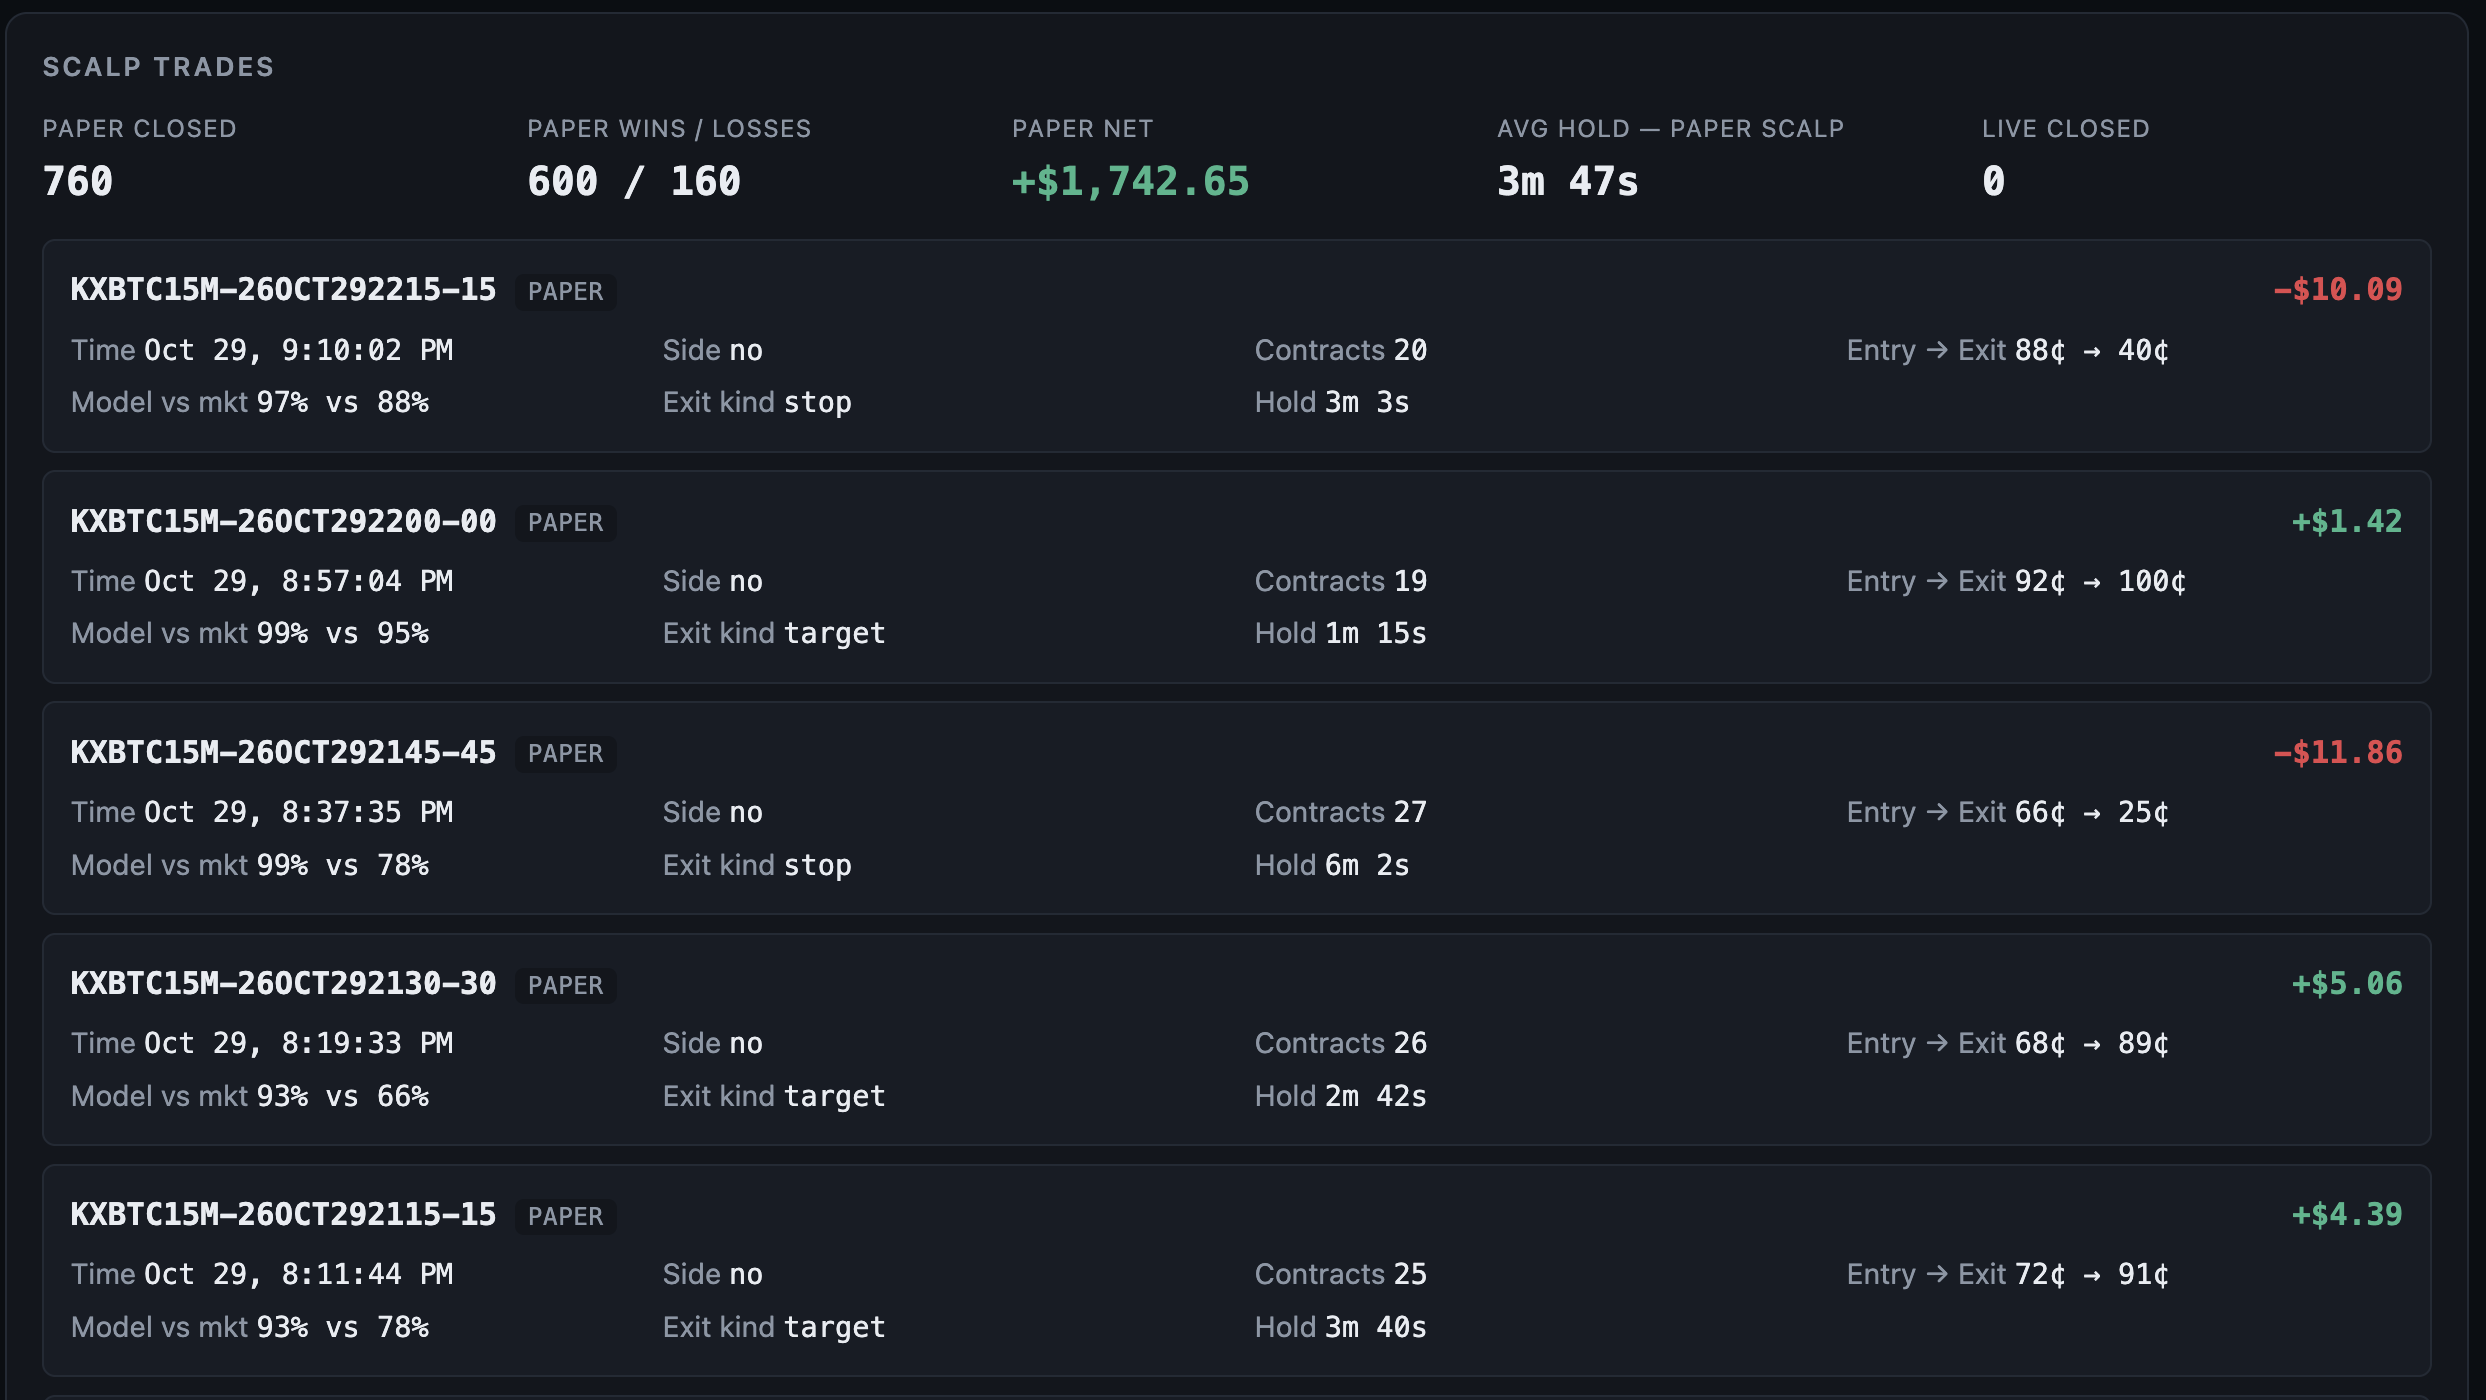Click PAPER badge on the 292215-15 trade
Screen dimensions: 2486x1400
pyautogui.click(x=566, y=291)
